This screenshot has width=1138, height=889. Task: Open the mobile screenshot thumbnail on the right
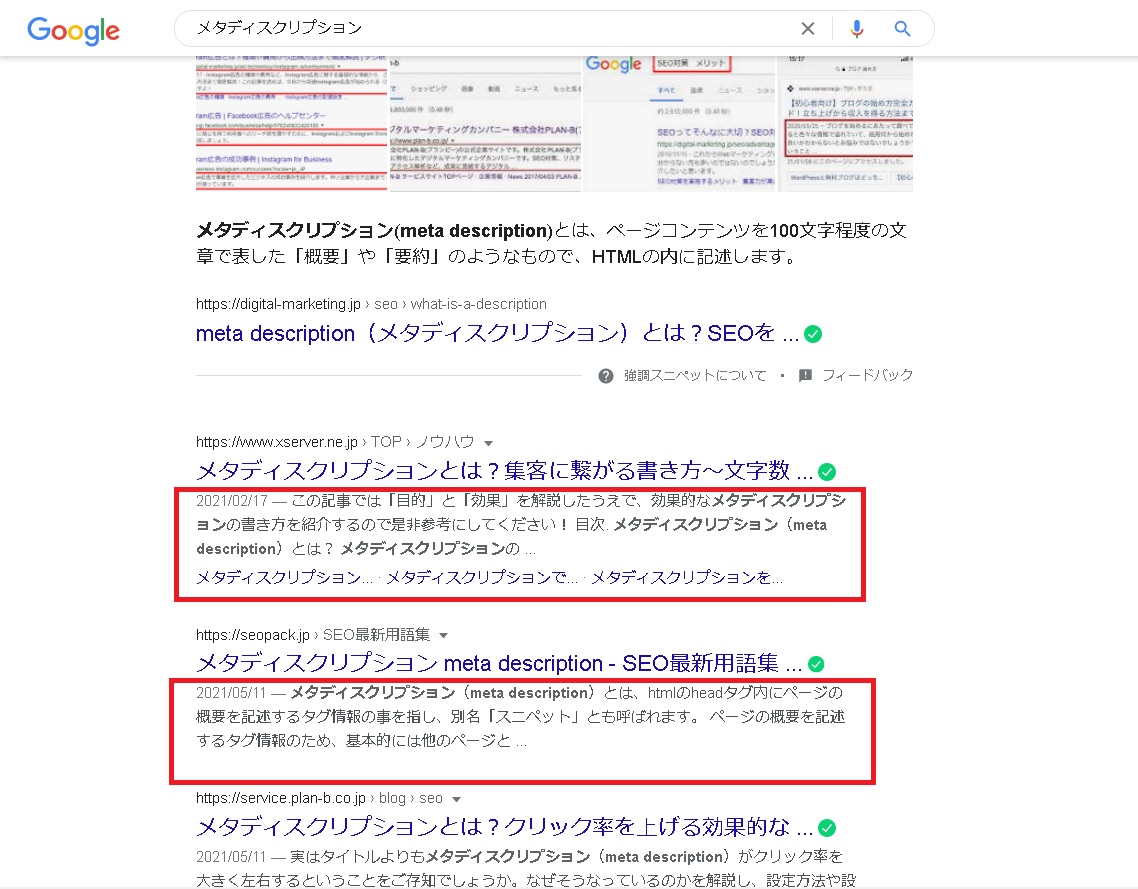[x=845, y=123]
